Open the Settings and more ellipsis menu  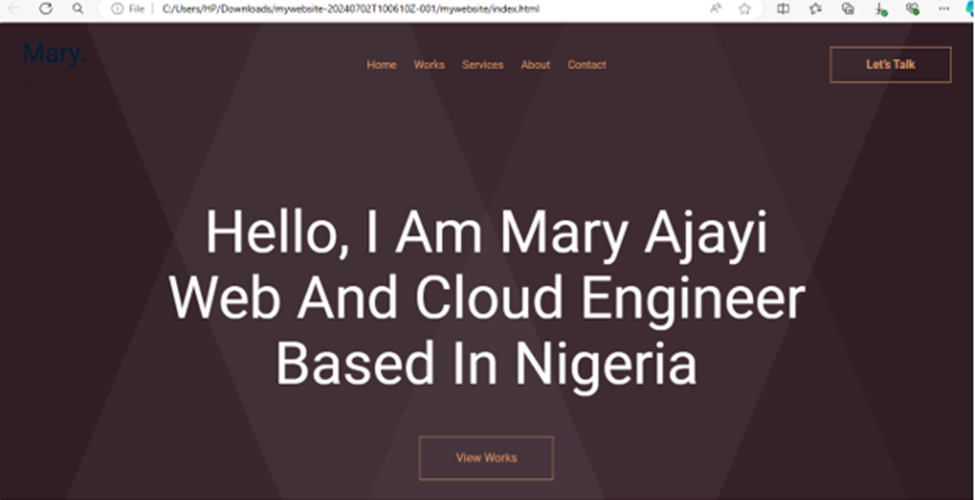(x=944, y=8)
